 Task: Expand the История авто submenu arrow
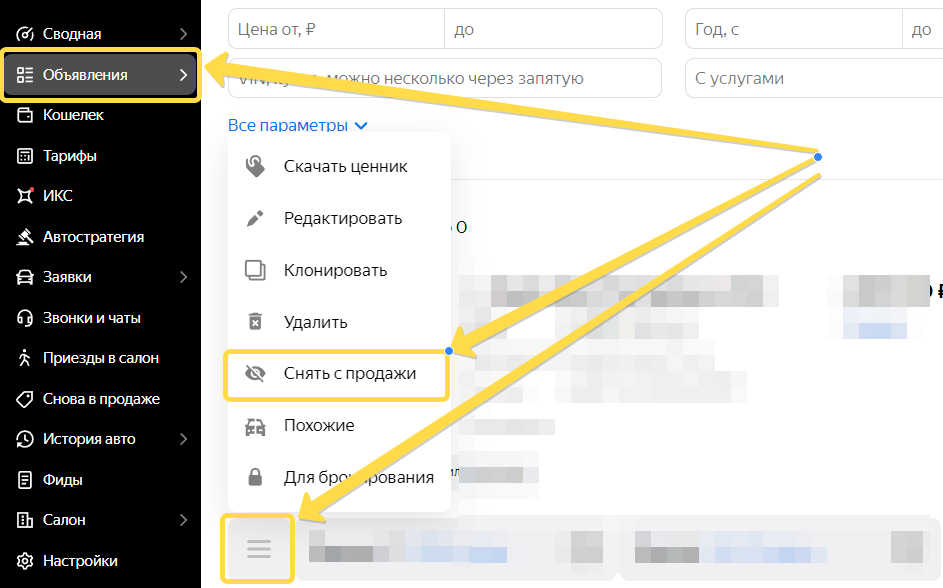tap(183, 439)
